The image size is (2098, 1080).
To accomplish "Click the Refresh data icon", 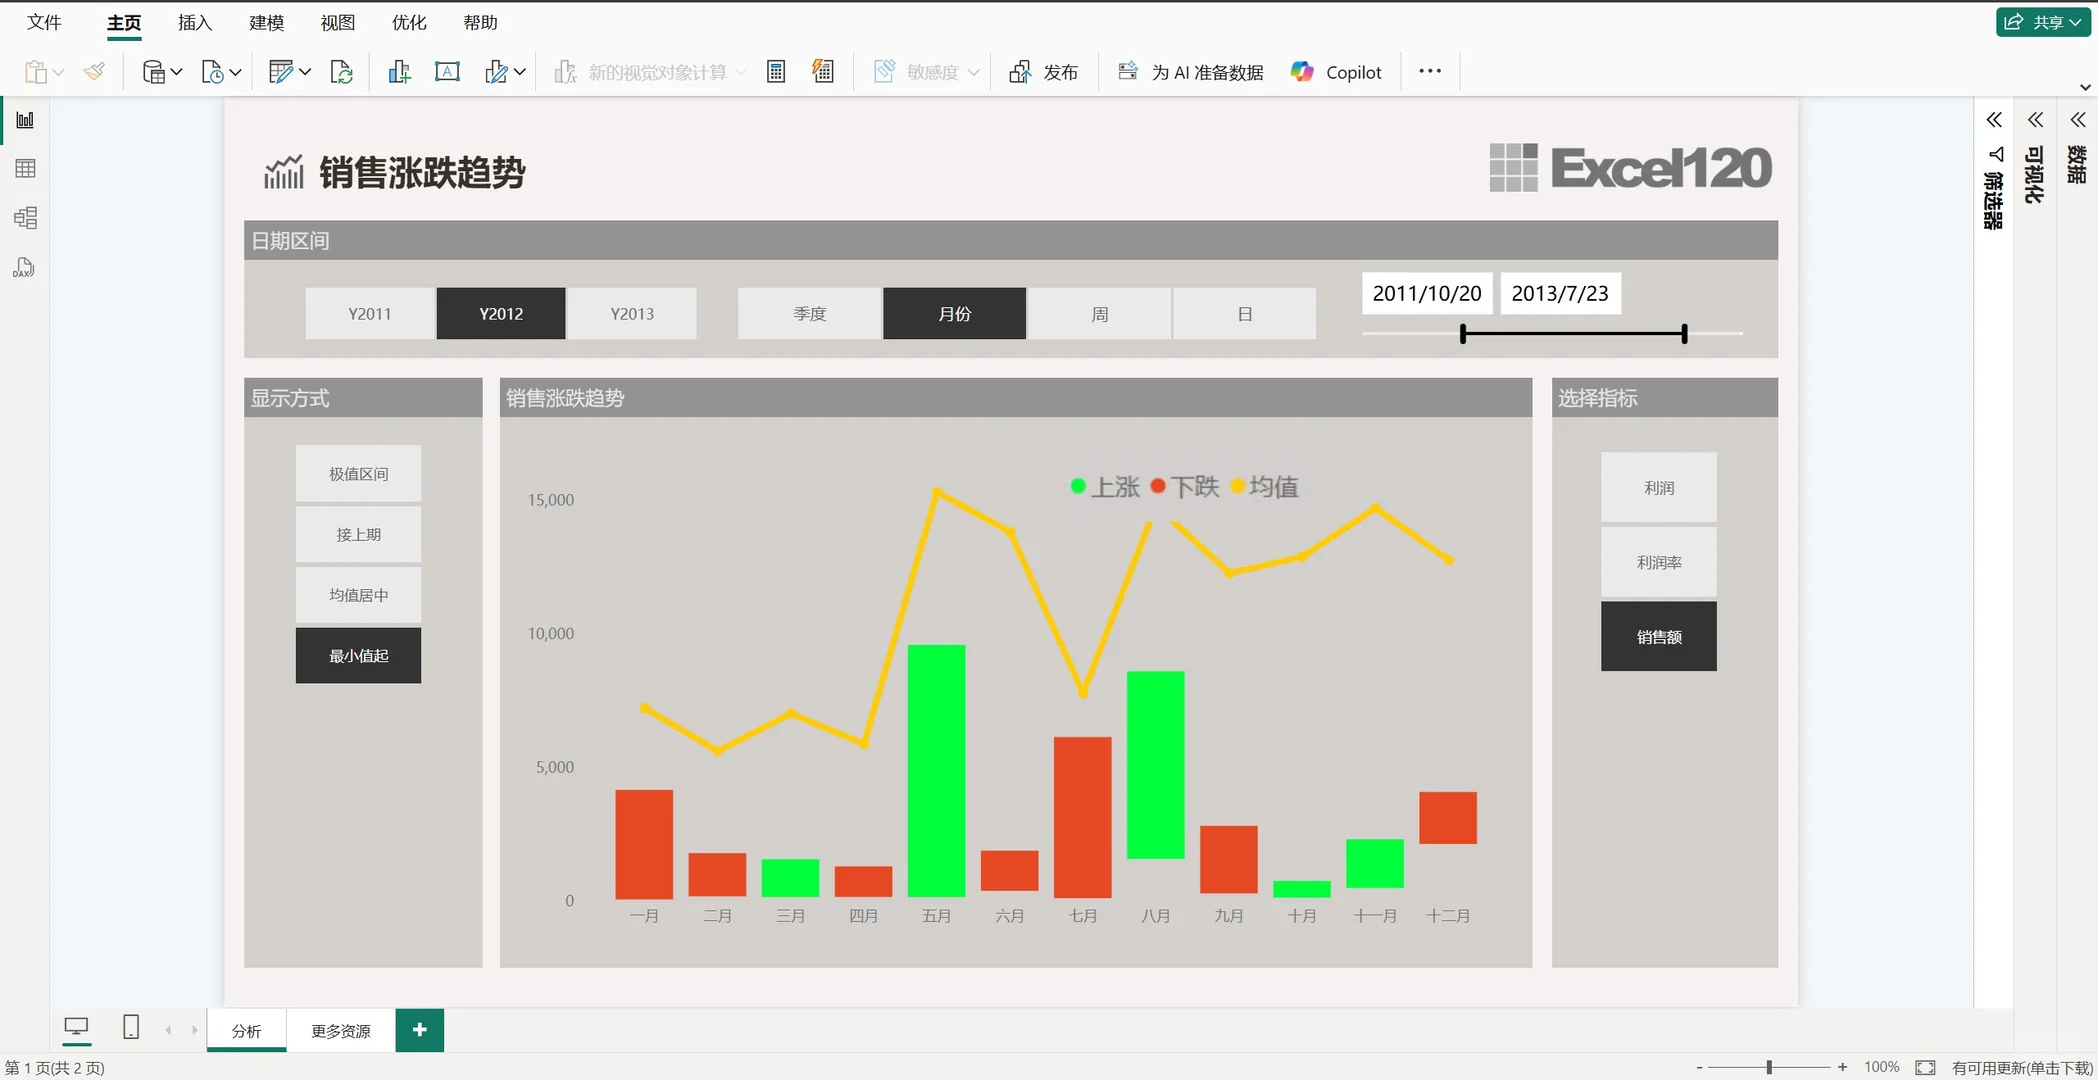I will pos(342,72).
